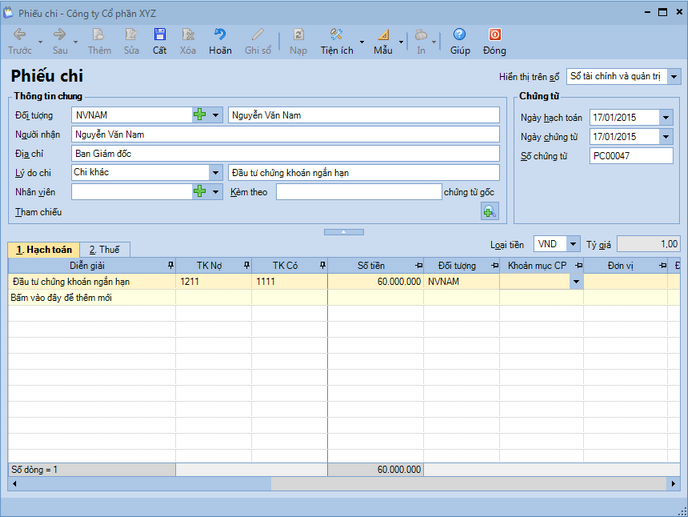
Task: Close form with Đóng icon
Action: click(x=495, y=35)
